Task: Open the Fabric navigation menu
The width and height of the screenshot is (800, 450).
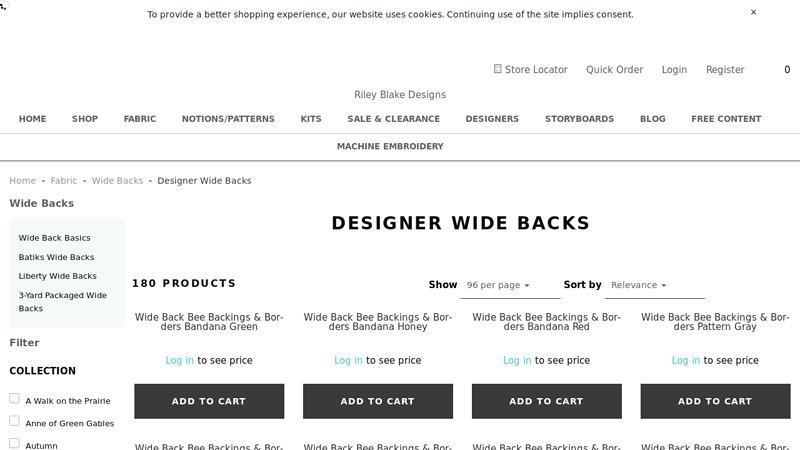Action: [x=140, y=119]
